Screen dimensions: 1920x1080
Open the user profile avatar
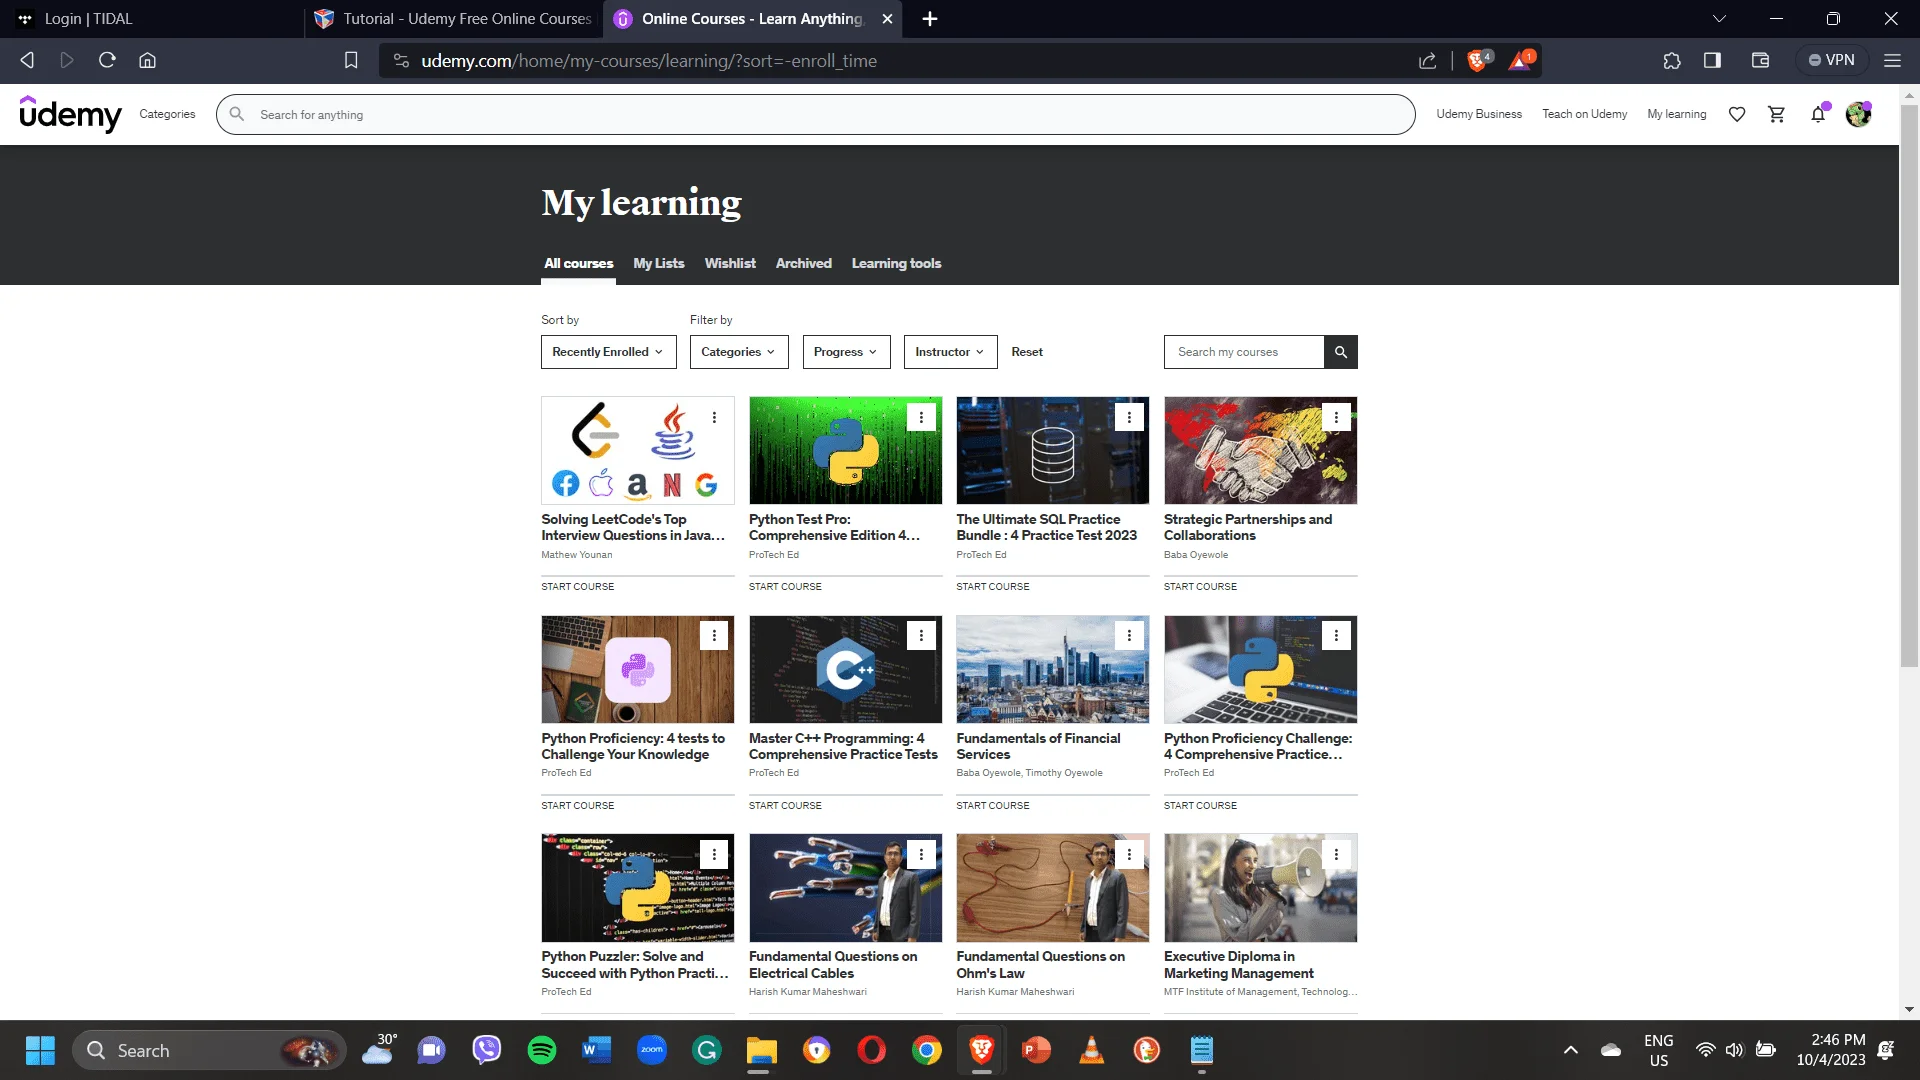tap(1858, 115)
